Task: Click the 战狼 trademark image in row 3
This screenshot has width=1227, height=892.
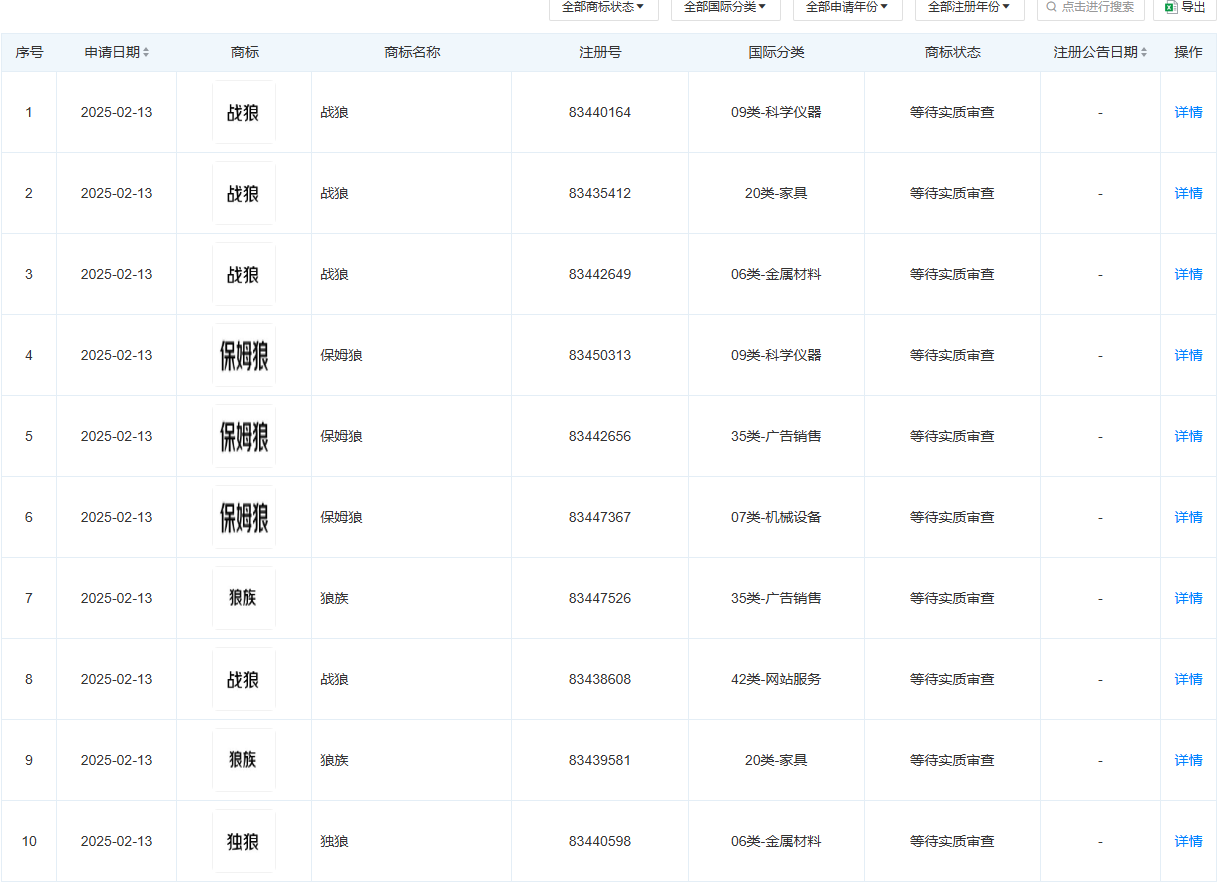Action: click(244, 274)
